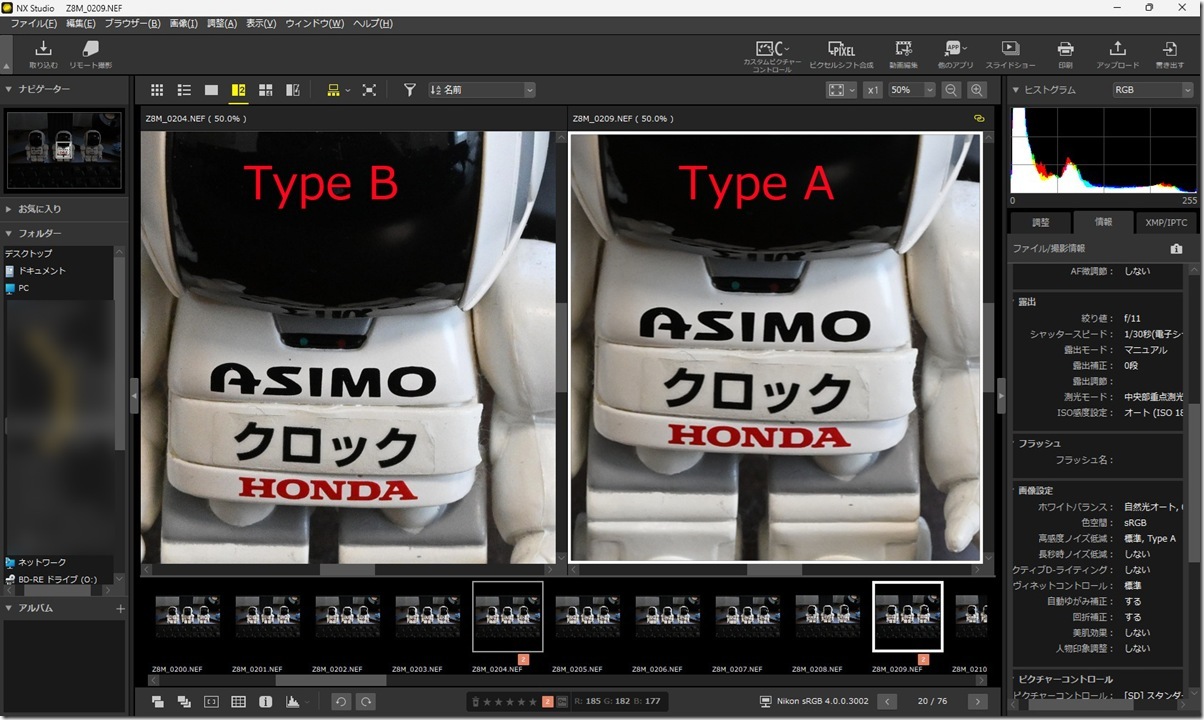The width and height of the screenshot is (1204, 720).
Task: Switch to the 調整 tab
Action: (1040, 222)
